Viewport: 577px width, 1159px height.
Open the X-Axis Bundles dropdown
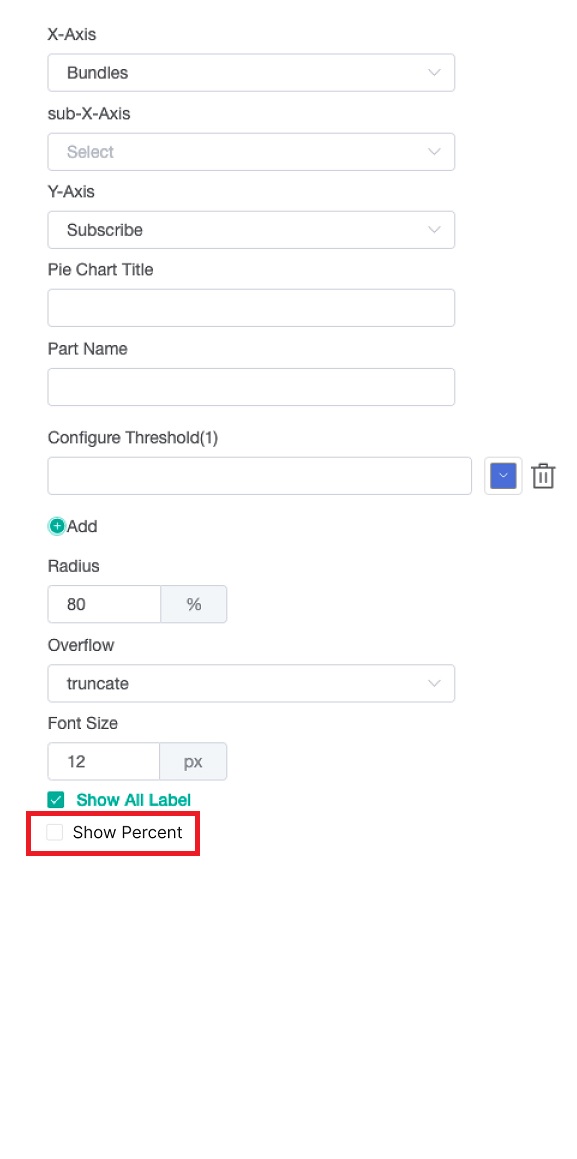pos(251,72)
